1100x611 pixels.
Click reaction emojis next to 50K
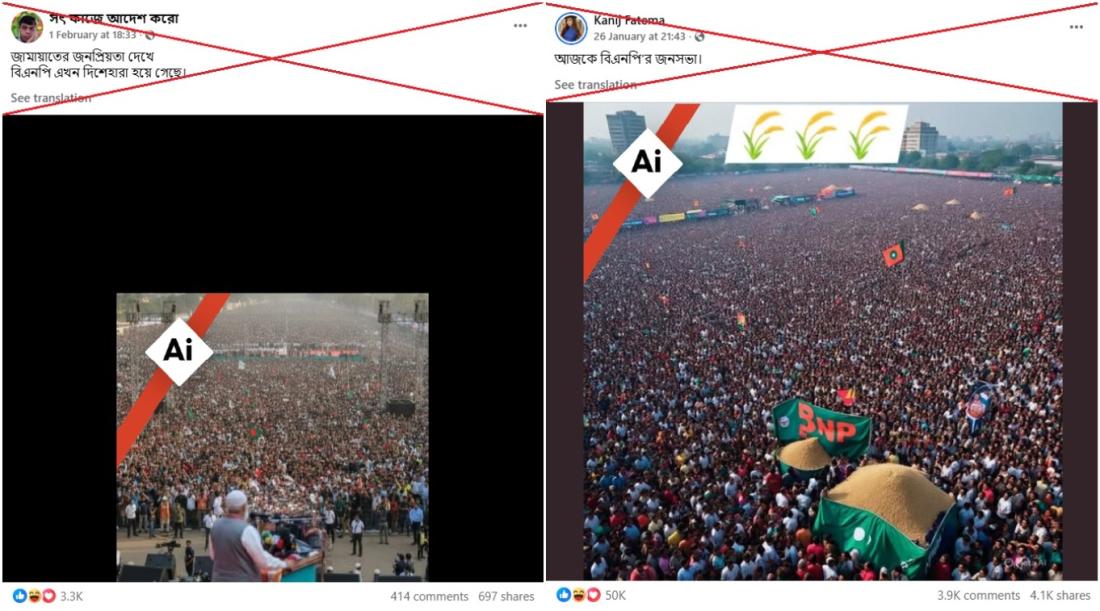(x=578, y=595)
